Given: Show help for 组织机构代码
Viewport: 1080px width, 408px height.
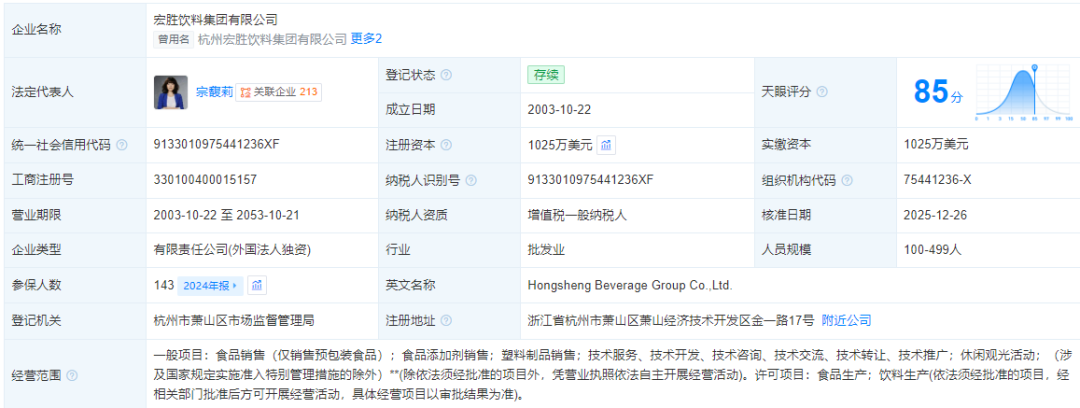Looking at the screenshot, I should click(847, 181).
